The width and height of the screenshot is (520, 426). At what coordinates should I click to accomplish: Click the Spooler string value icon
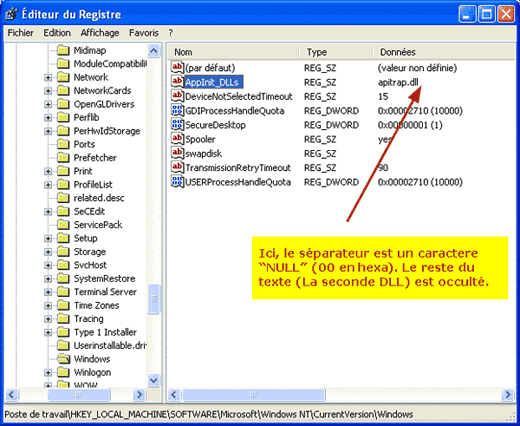coord(177,139)
